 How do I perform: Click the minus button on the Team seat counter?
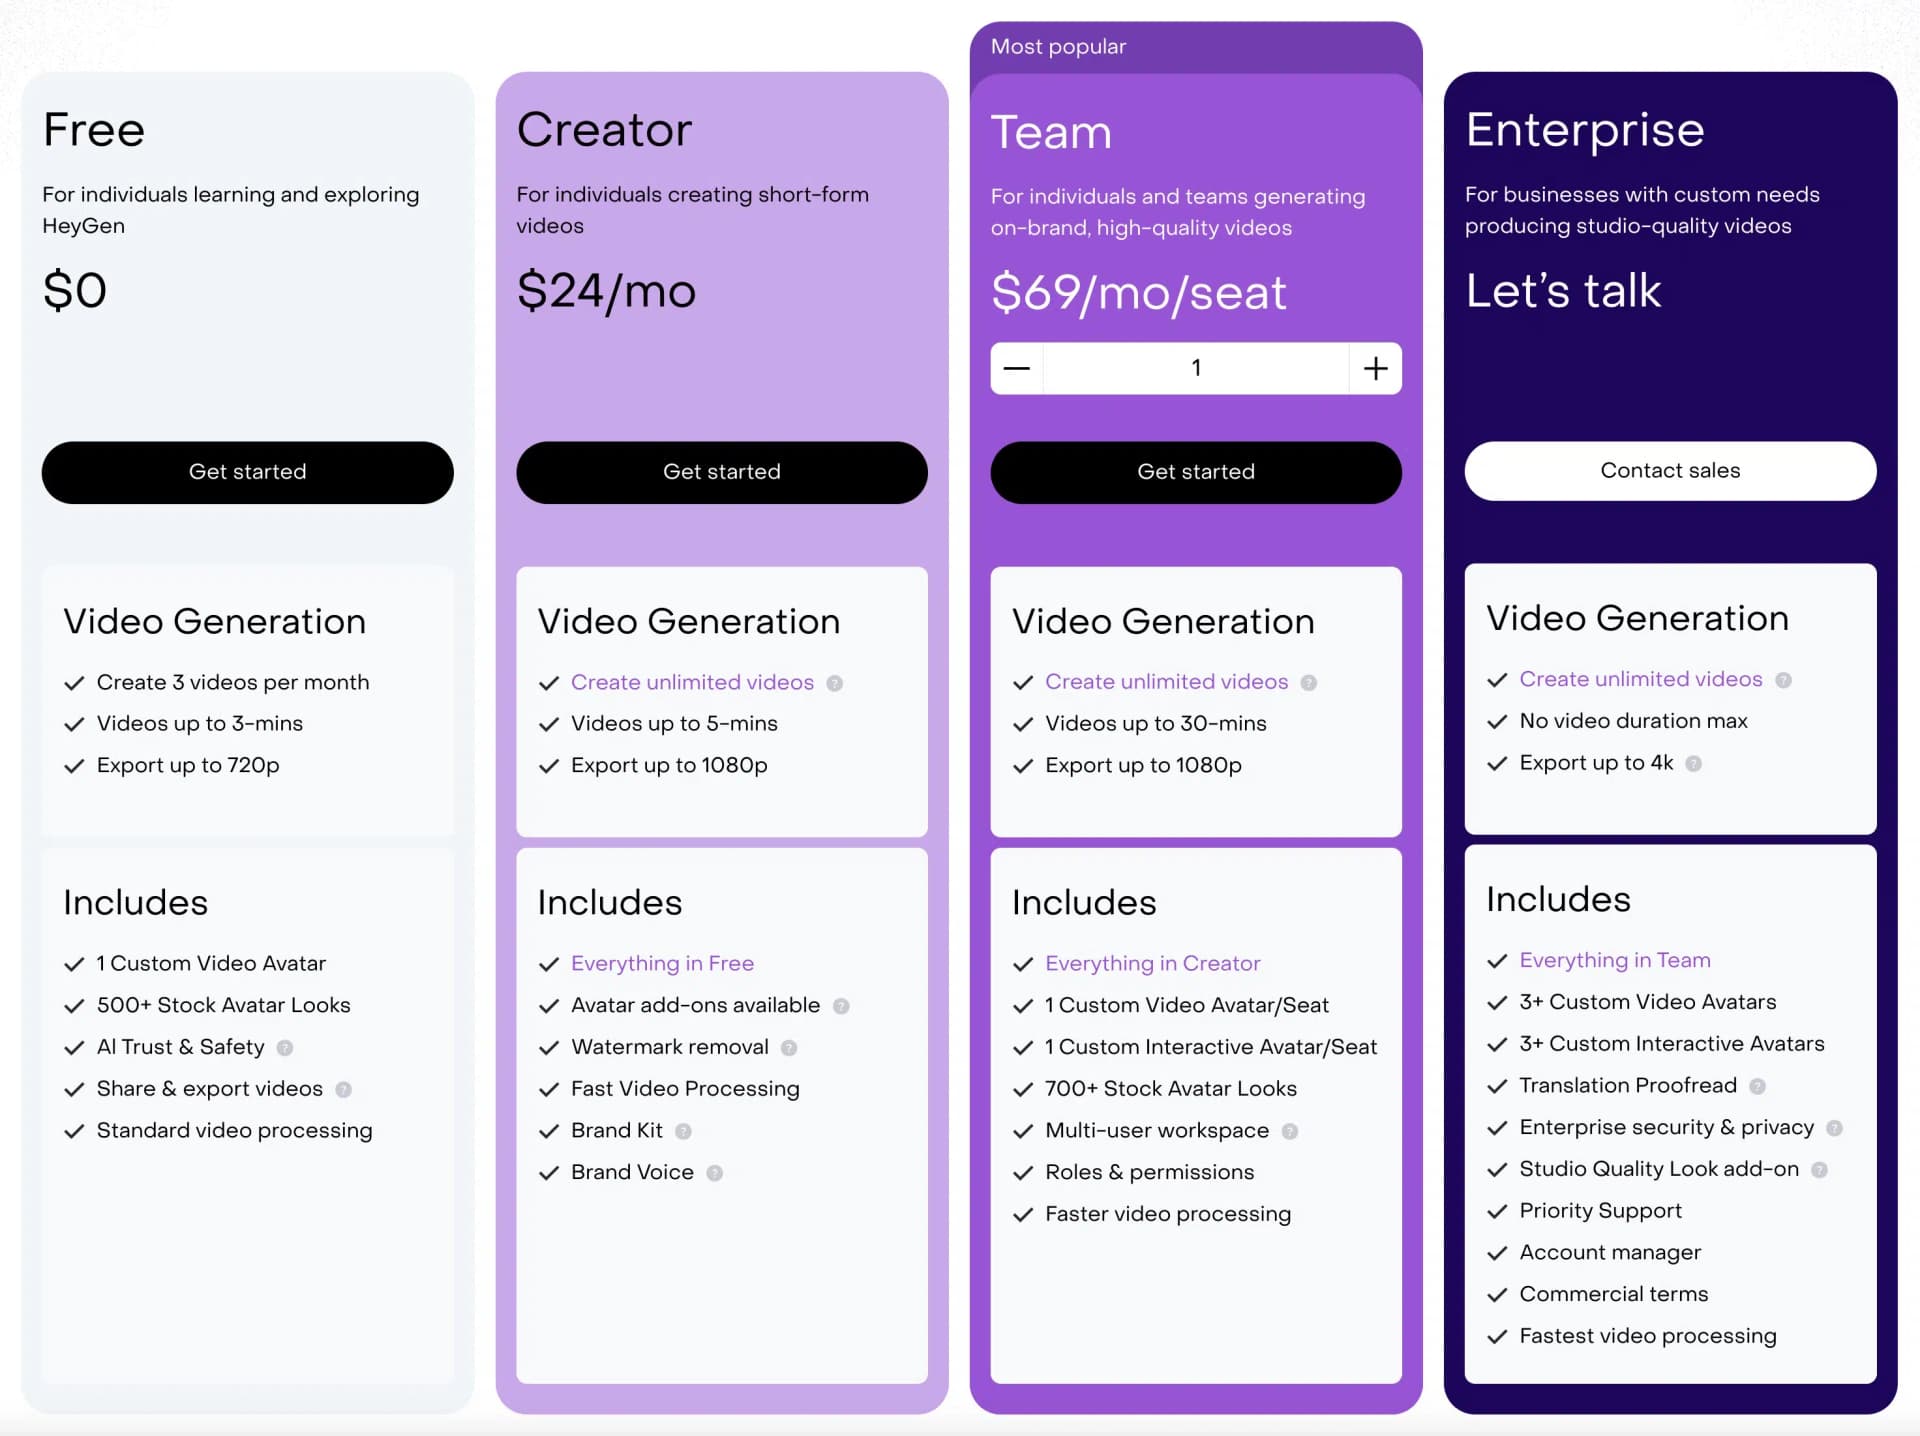click(1016, 368)
